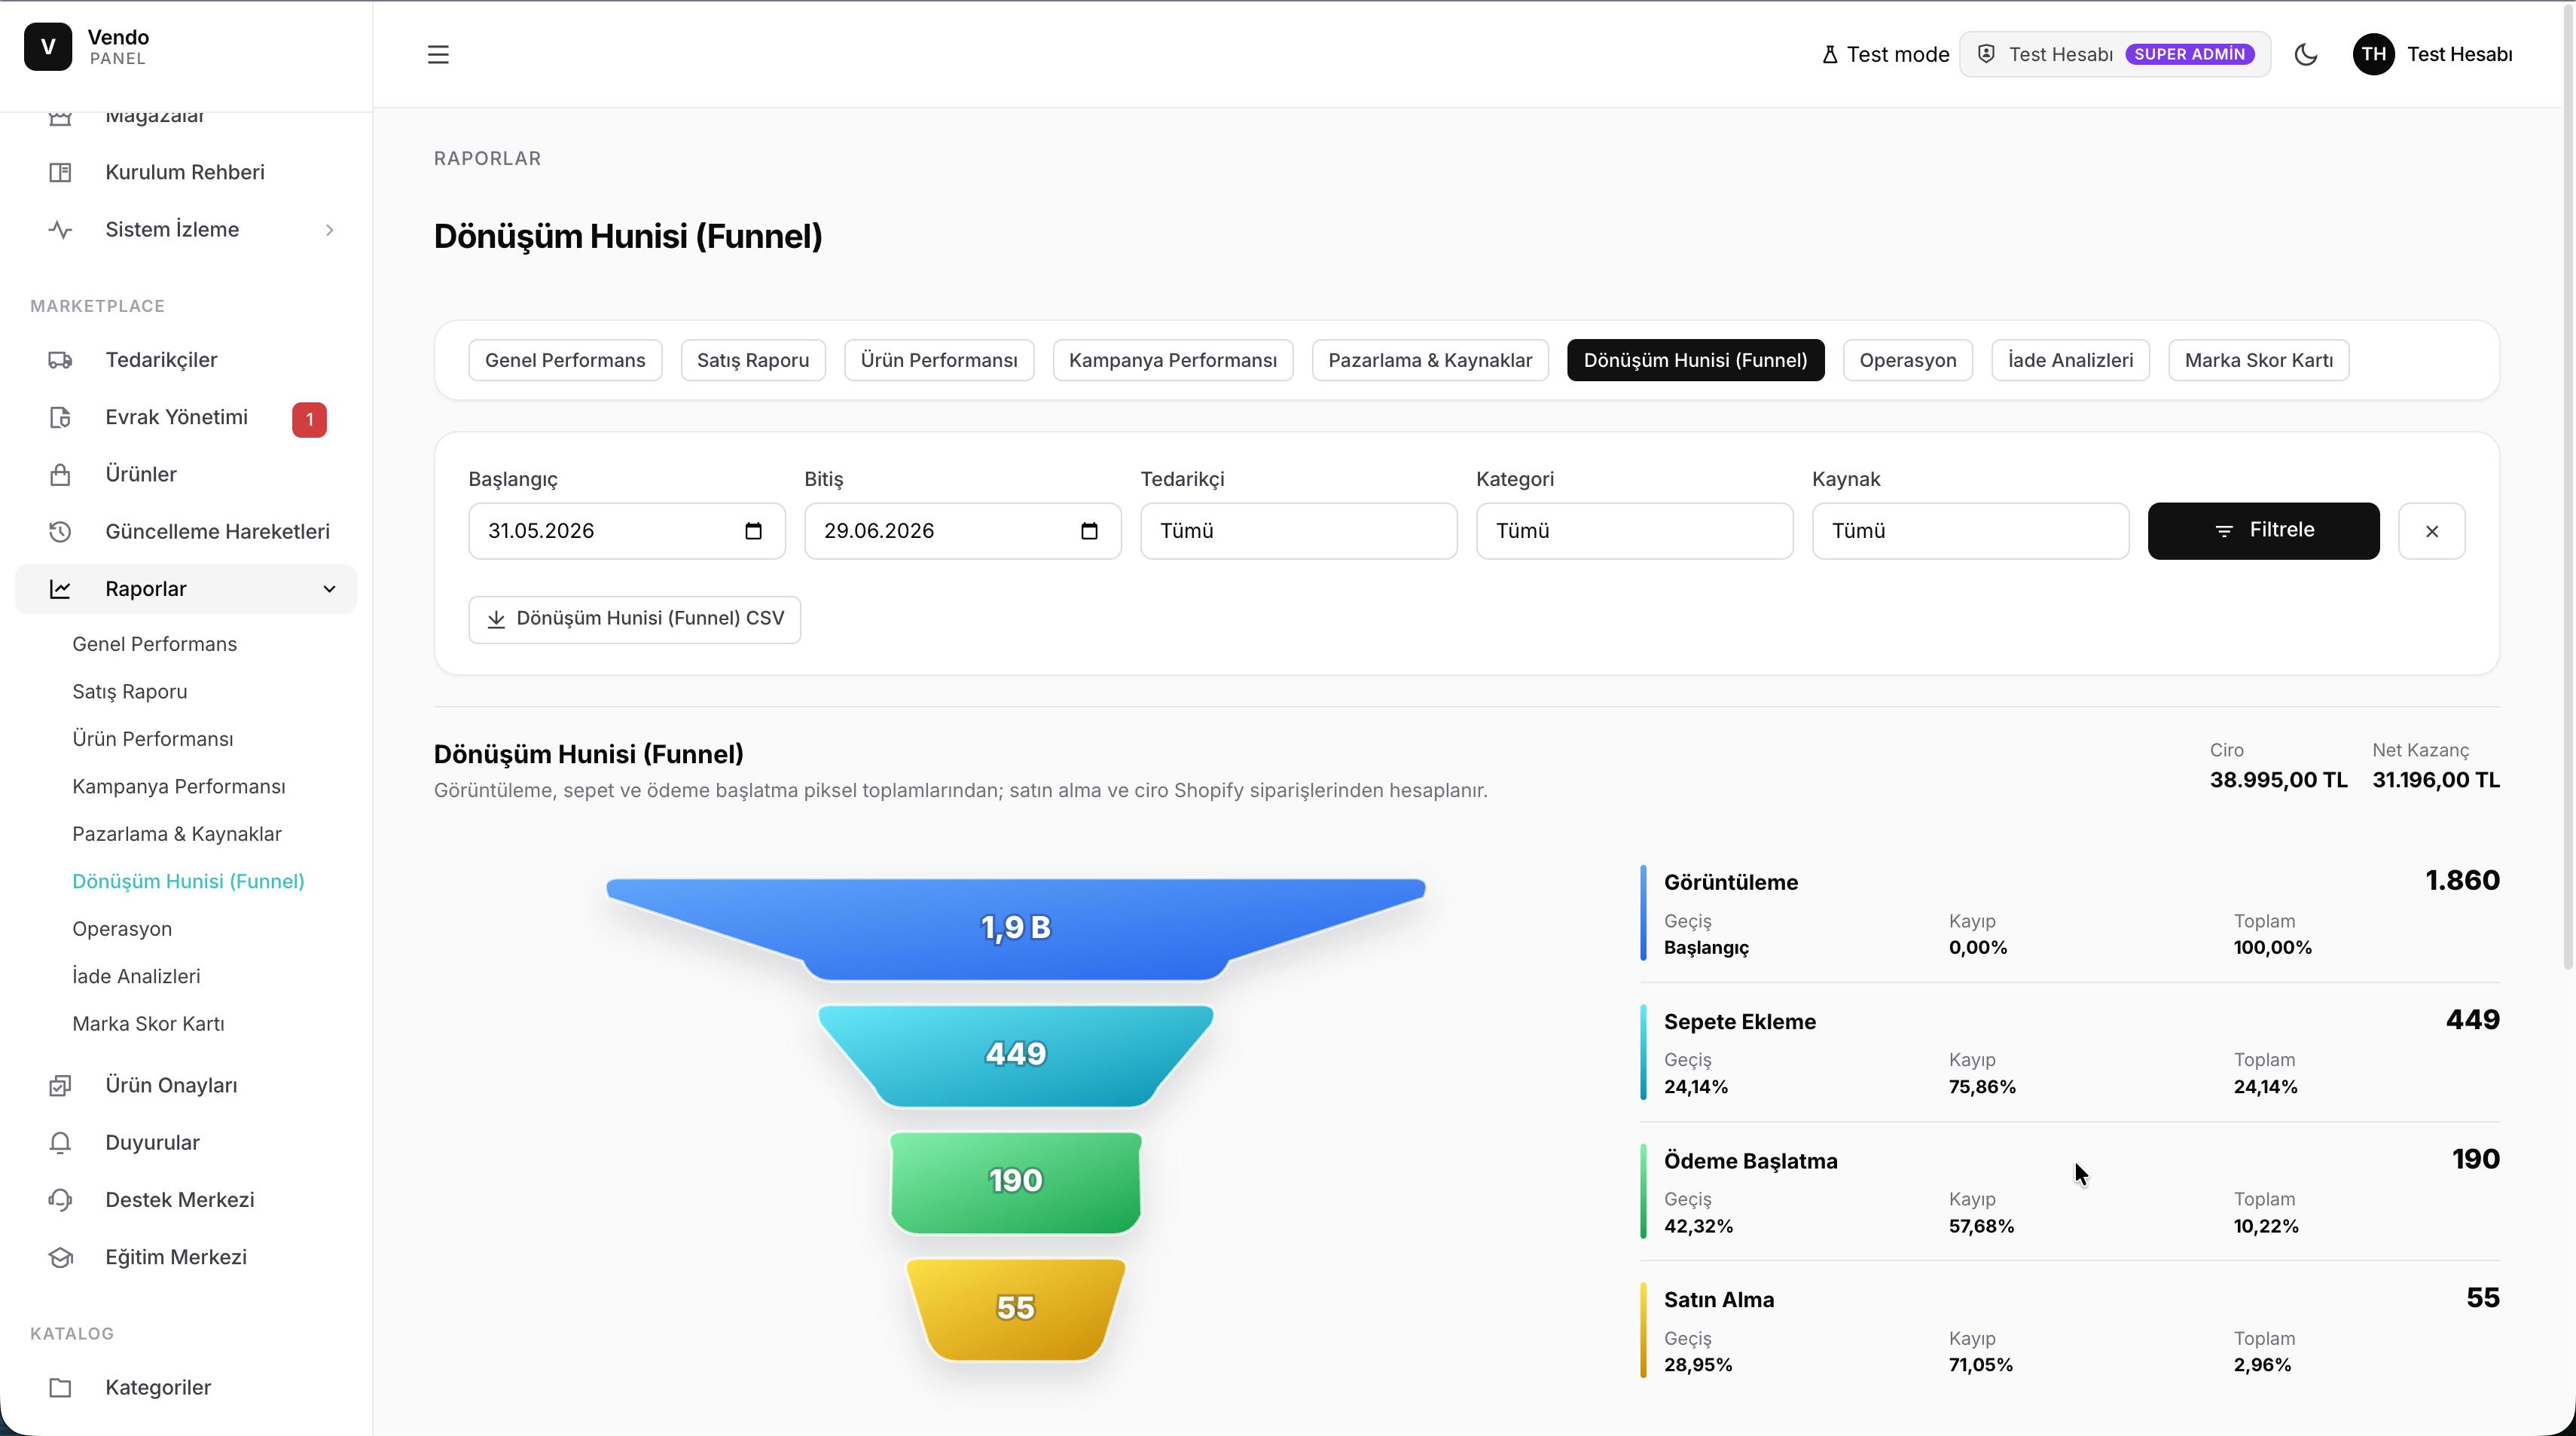The width and height of the screenshot is (2576, 1436).
Task: Click the Test mode flask icon
Action: [1829, 54]
